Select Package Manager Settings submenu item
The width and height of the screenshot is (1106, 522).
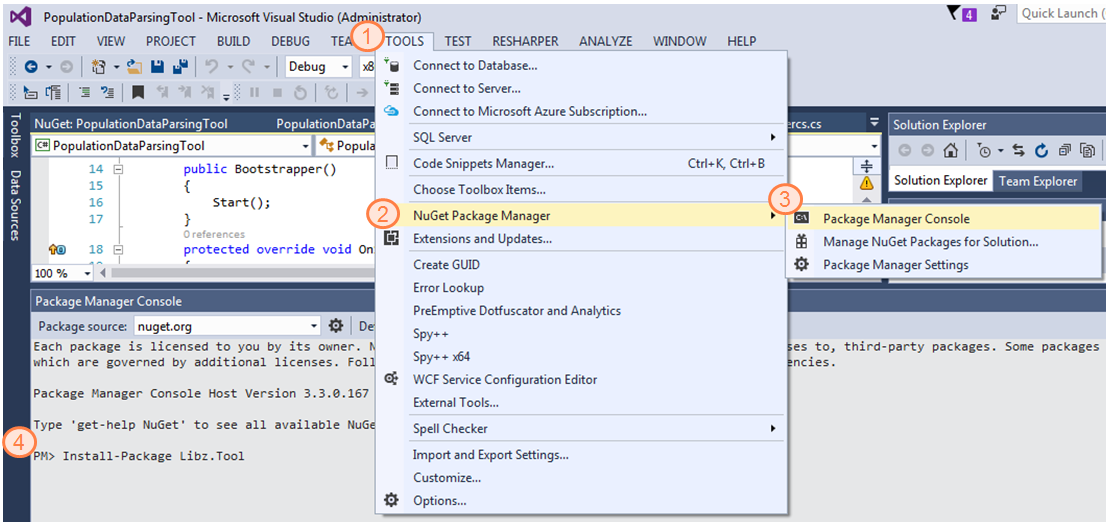coord(943,265)
